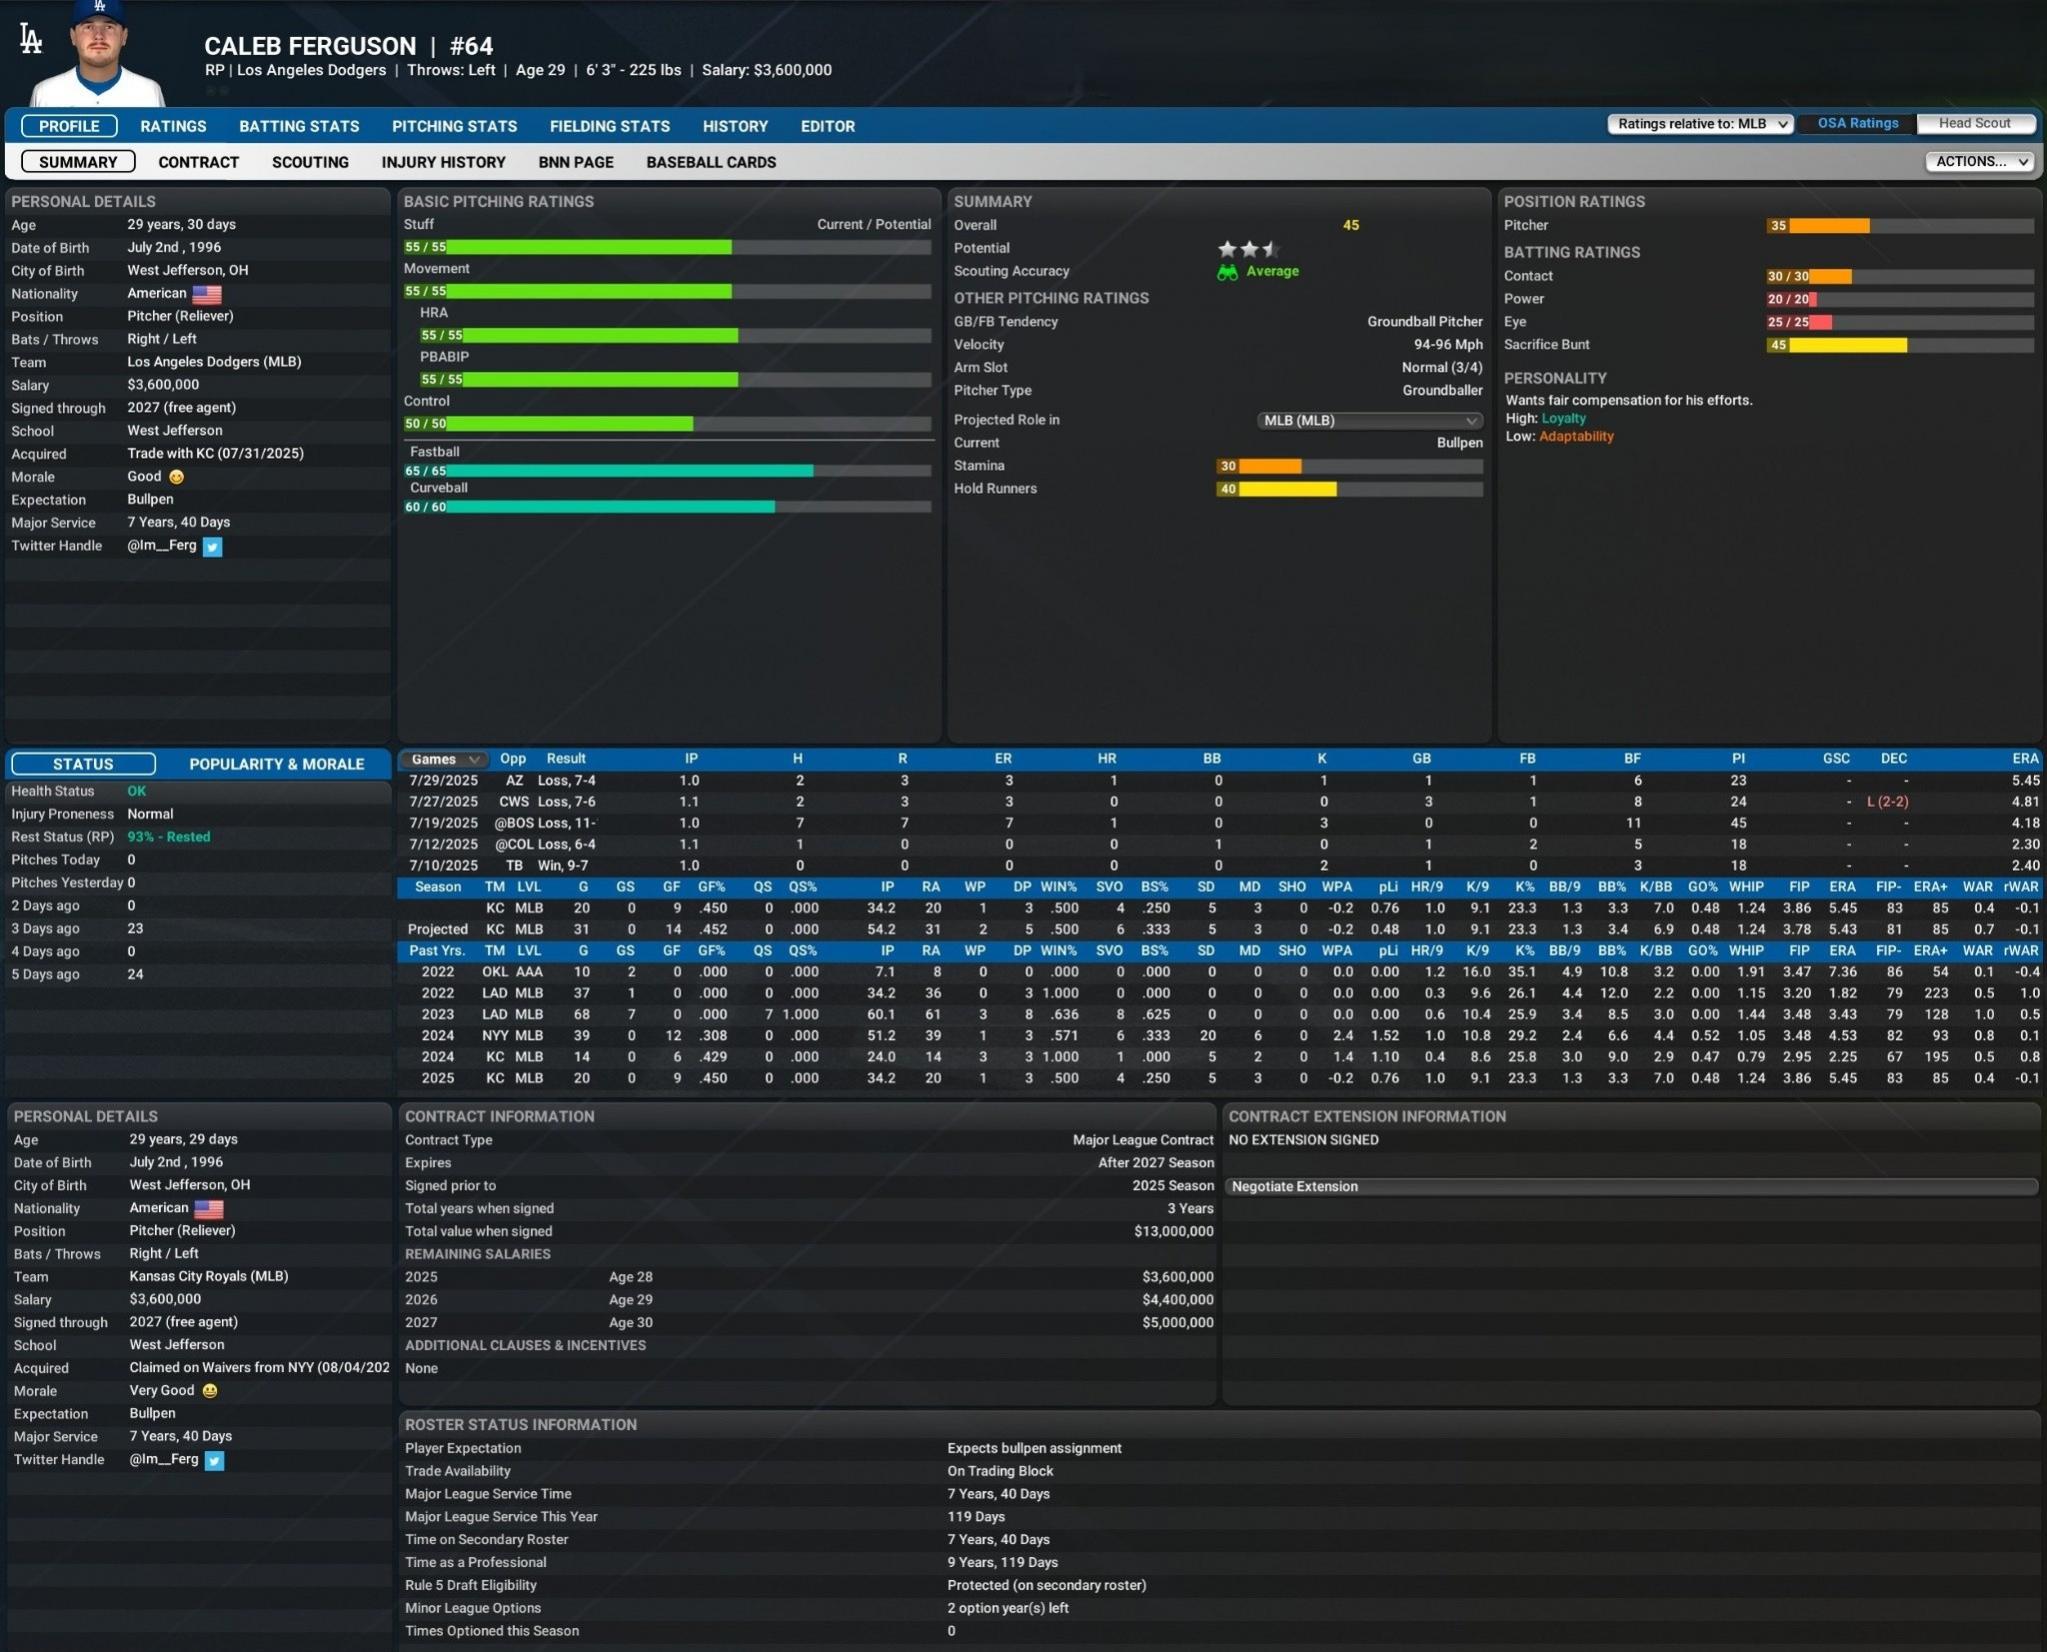Click the American flag icon next to Nationality
Viewport: 2047px width, 1652px height.
tap(206, 294)
